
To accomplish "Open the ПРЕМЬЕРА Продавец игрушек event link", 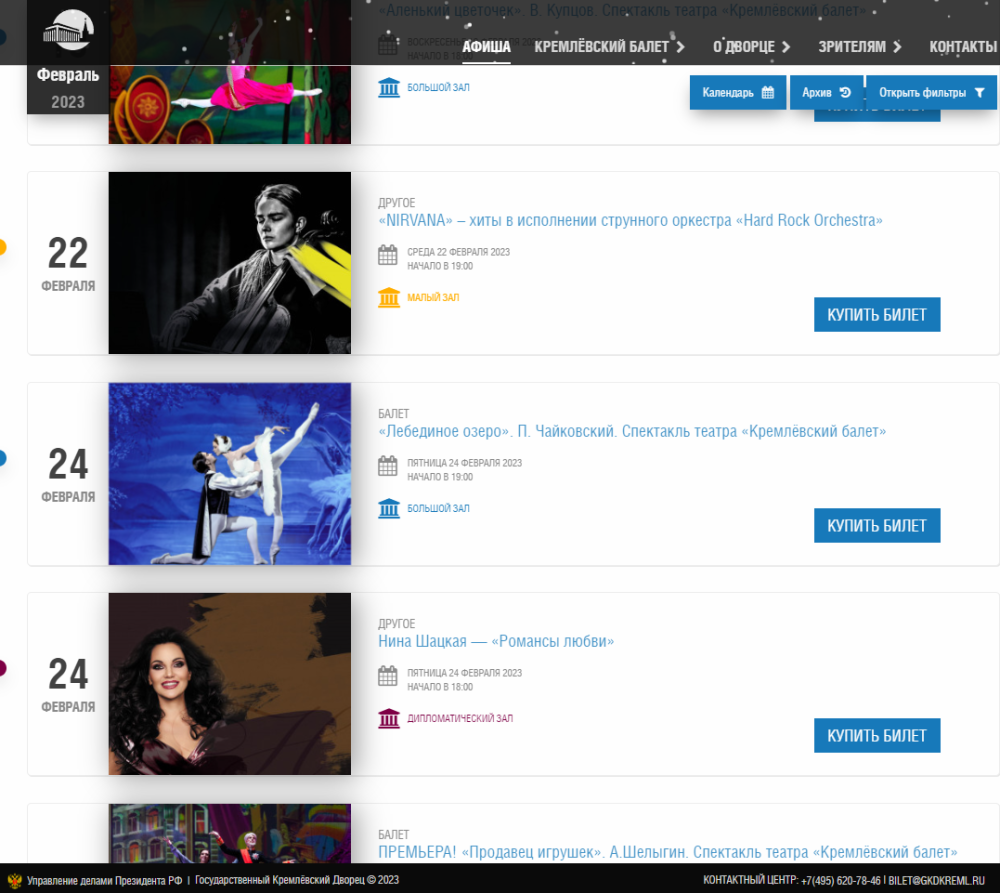I will point(668,852).
